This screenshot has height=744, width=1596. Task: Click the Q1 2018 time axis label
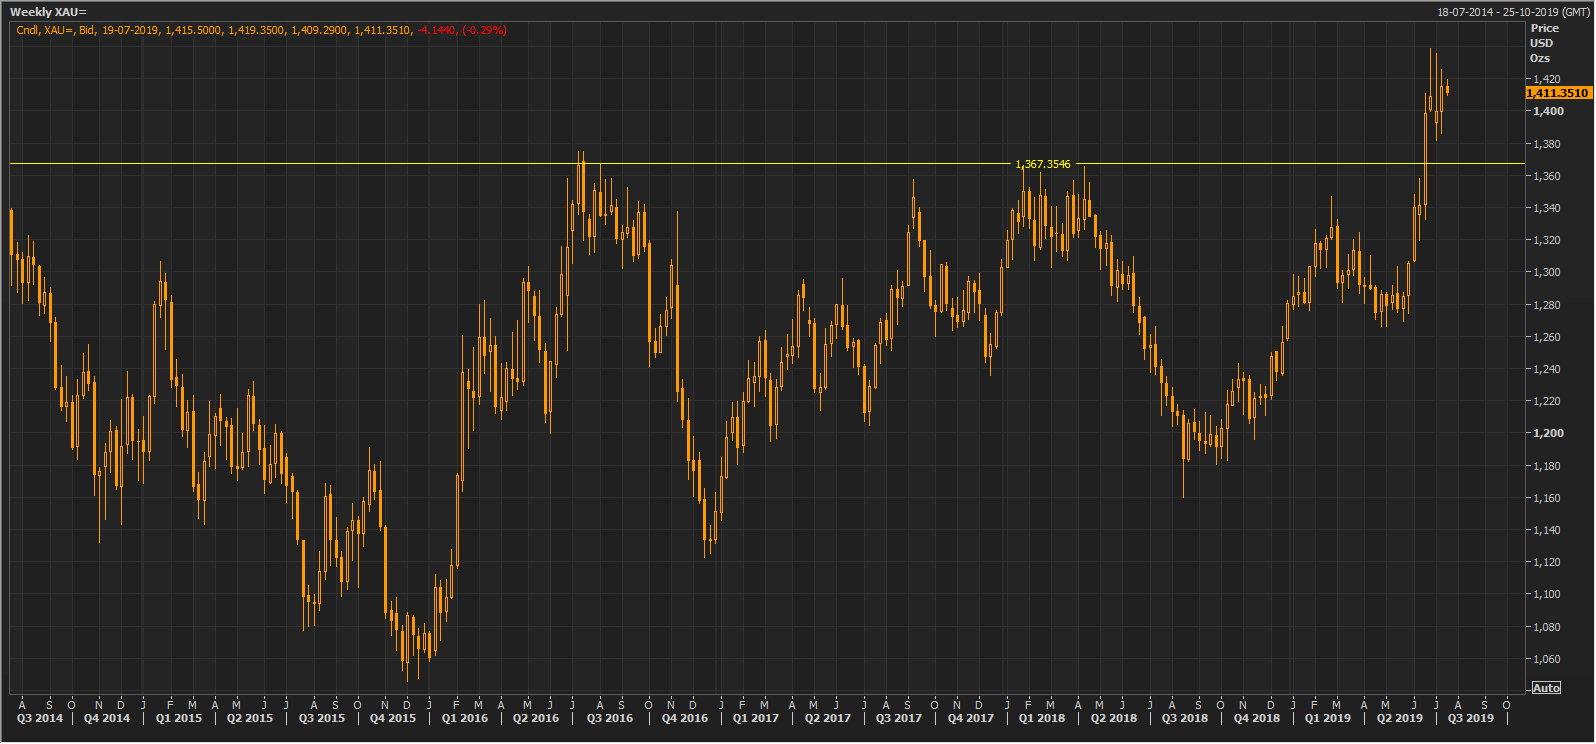tap(1042, 718)
